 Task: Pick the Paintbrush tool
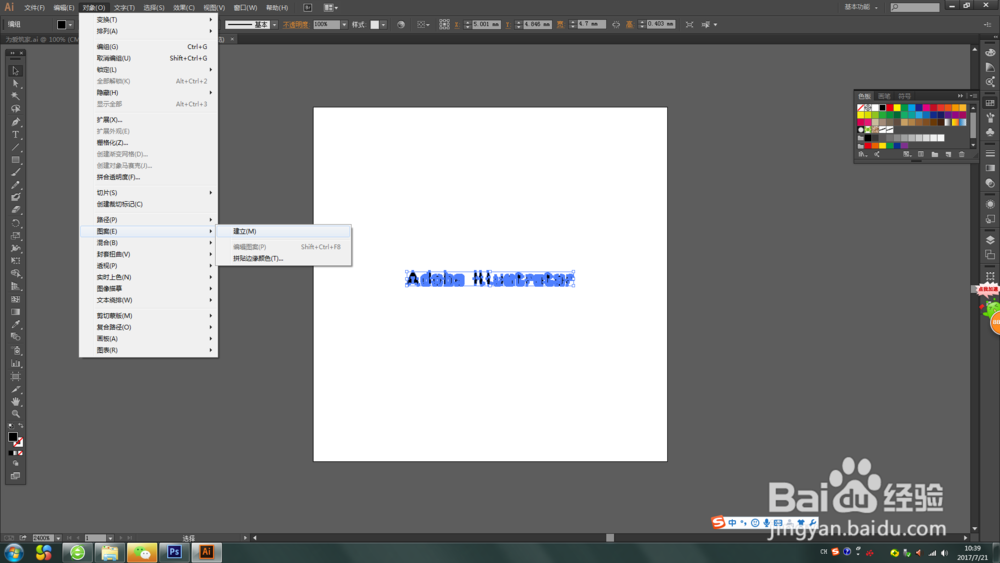click(x=15, y=172)
